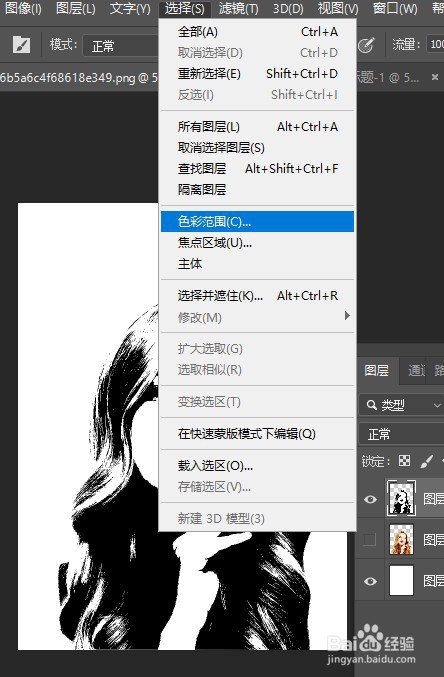Hide the top black-white layer eye
This screenshot has height=677, width=444.
tap(370, 500)
